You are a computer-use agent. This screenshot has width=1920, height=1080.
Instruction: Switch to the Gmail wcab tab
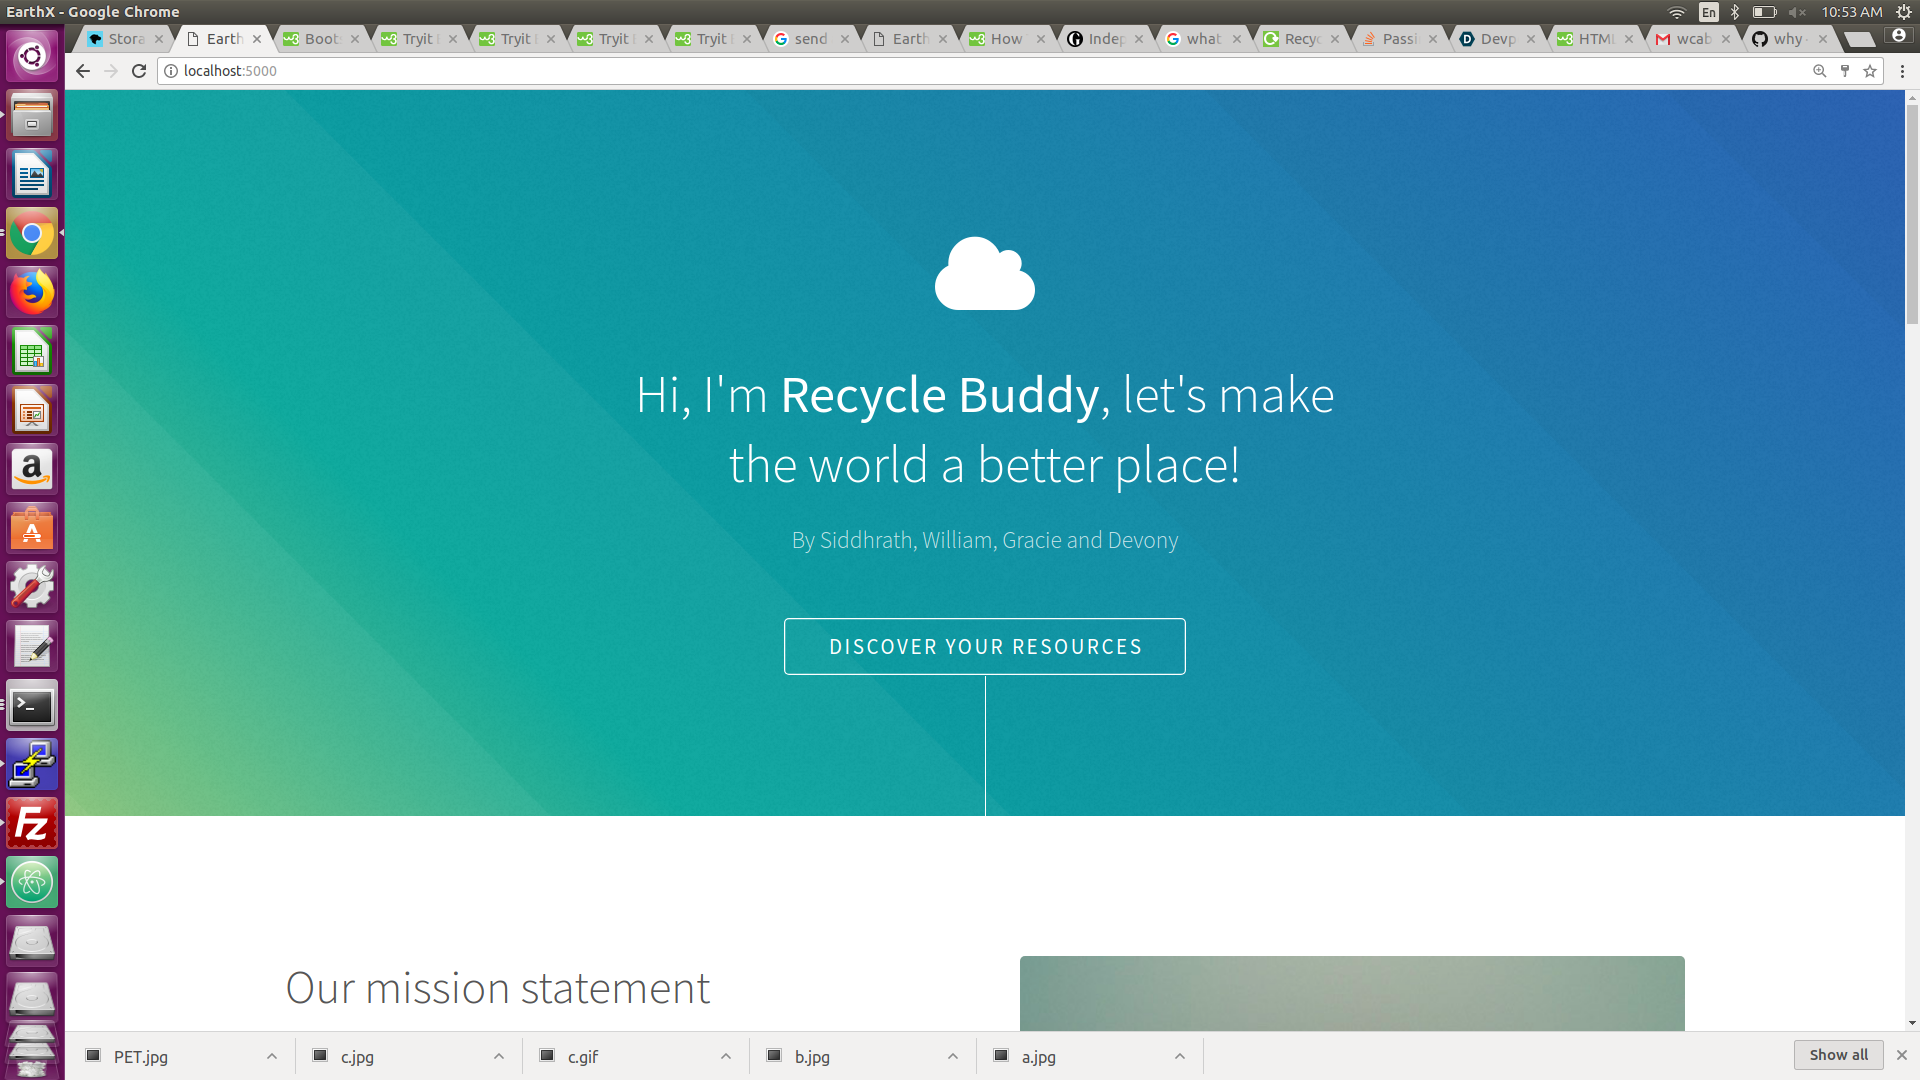[x=1692, y=39]
